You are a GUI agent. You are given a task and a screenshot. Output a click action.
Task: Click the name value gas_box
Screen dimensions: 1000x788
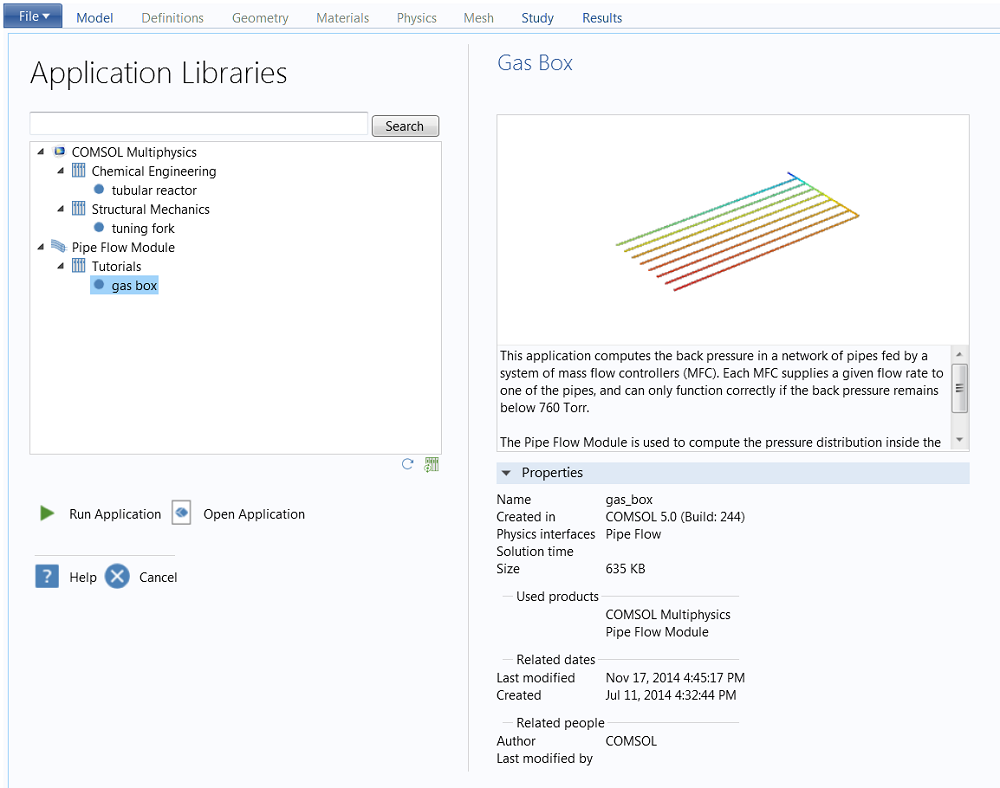(x=629, y=499)
